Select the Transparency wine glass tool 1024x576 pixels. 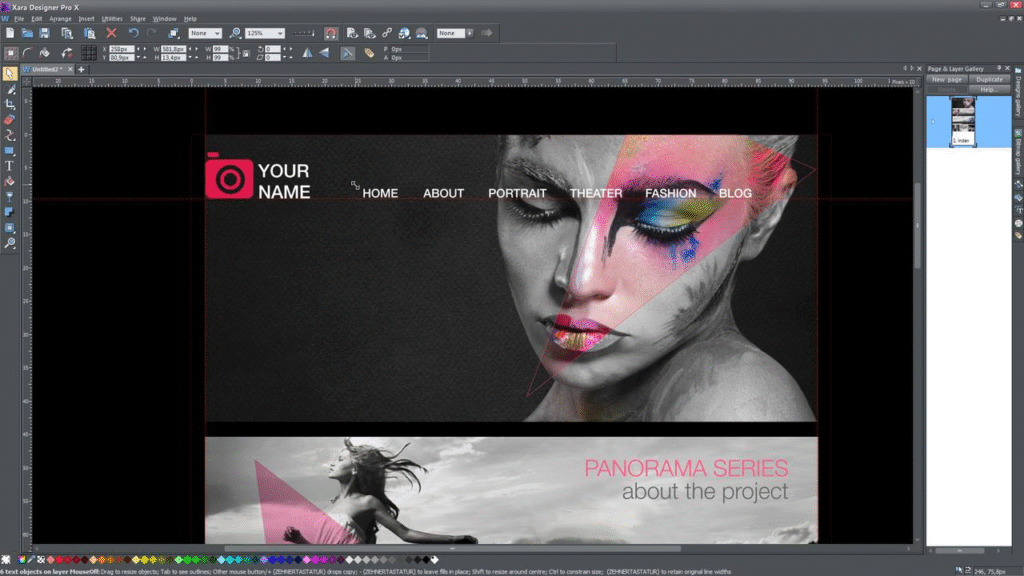(10, 197)
